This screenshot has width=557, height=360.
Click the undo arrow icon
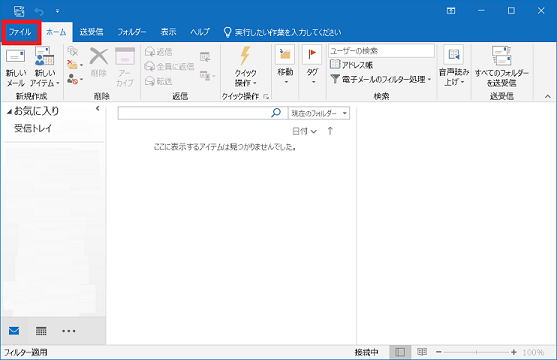click(39, 12)
